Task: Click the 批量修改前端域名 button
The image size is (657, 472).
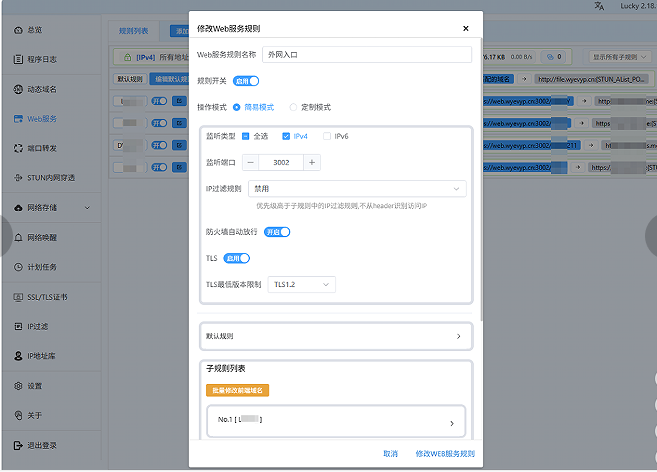Action: pos(237,389)
